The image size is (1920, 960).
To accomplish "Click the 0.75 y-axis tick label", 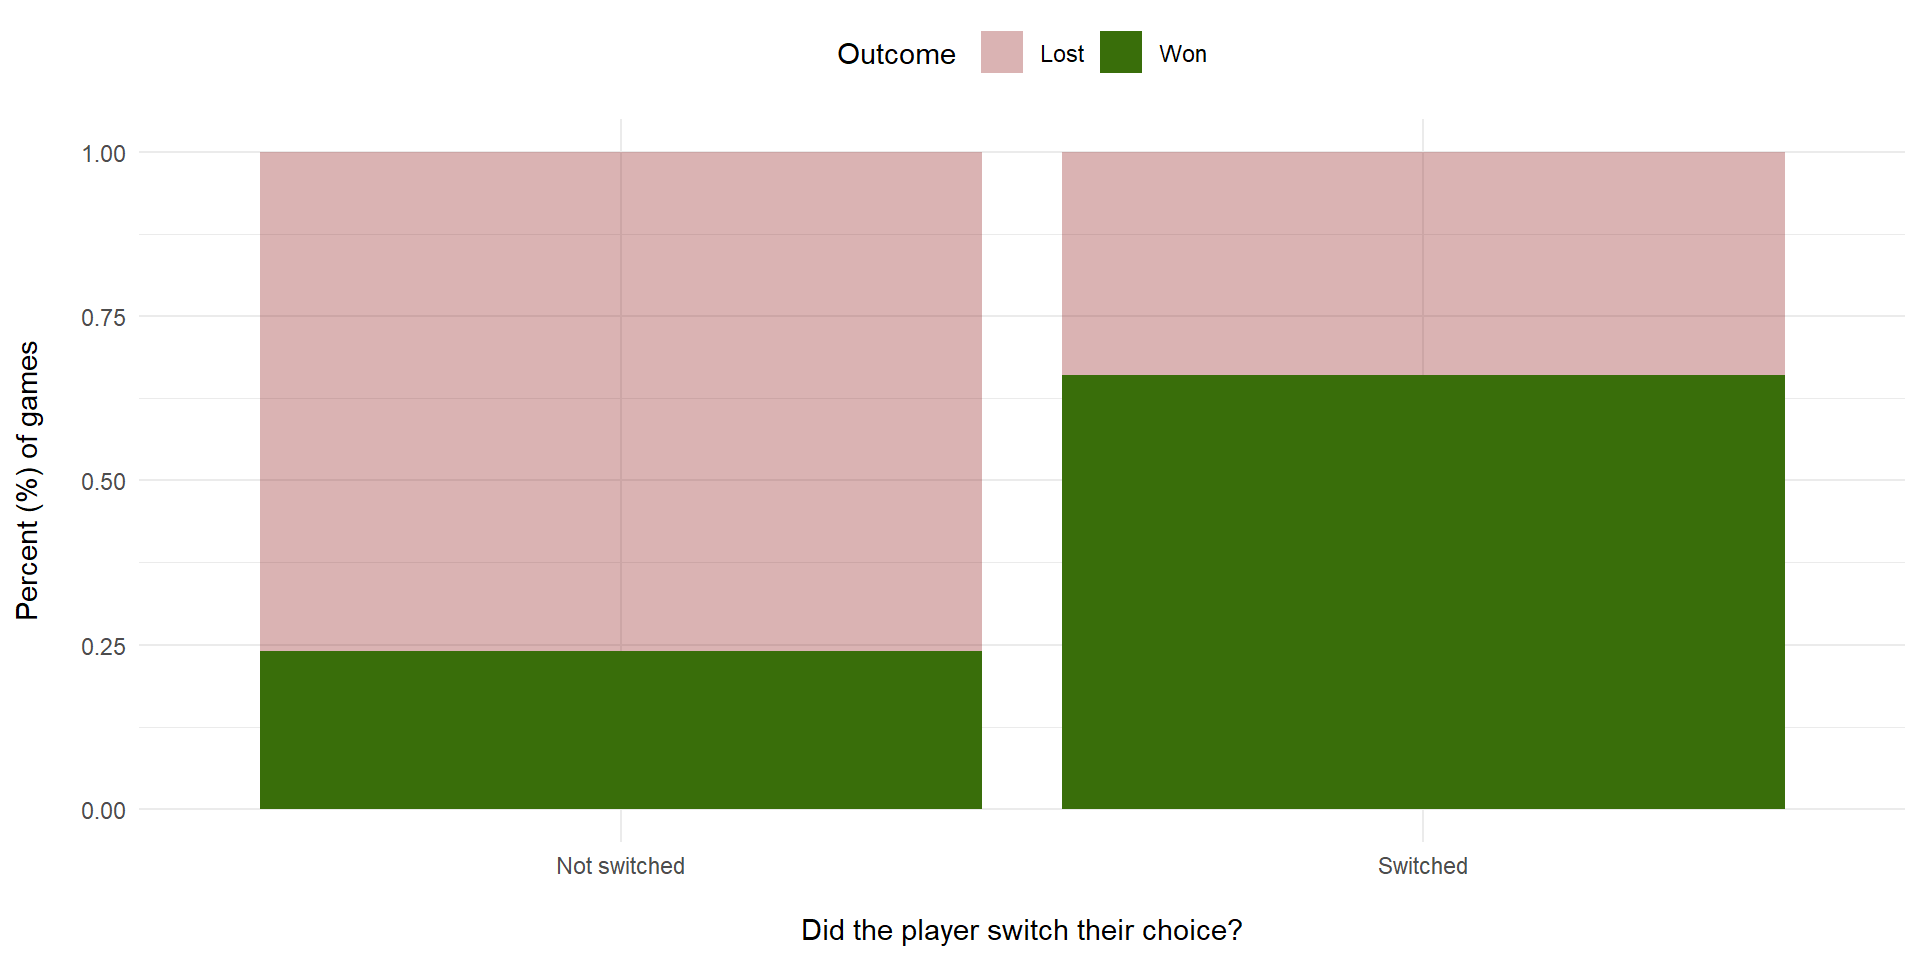I will click(103, 318).
